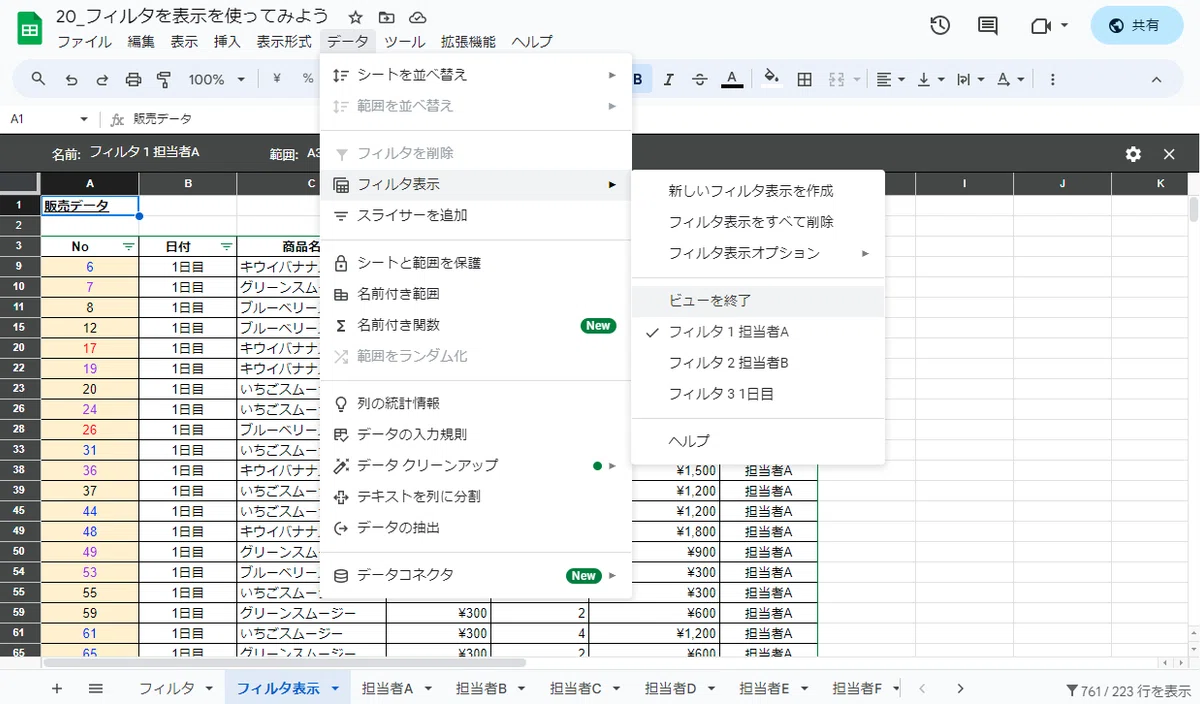Collapse the toolbar with the chevron
This screenshot has height=704, width=1200.
pos(1157,79)
